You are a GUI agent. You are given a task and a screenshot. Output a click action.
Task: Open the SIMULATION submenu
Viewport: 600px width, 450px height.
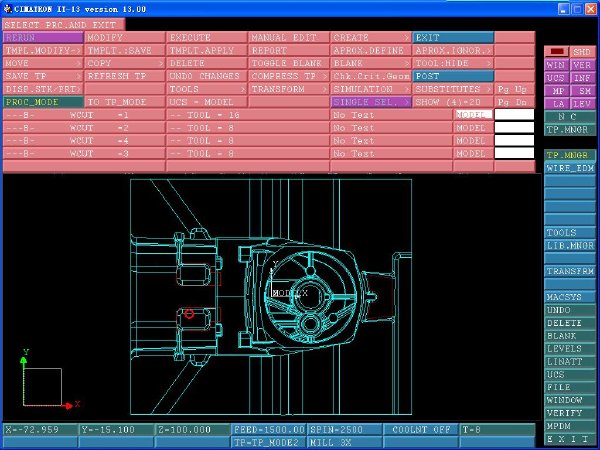coord(370,89)
